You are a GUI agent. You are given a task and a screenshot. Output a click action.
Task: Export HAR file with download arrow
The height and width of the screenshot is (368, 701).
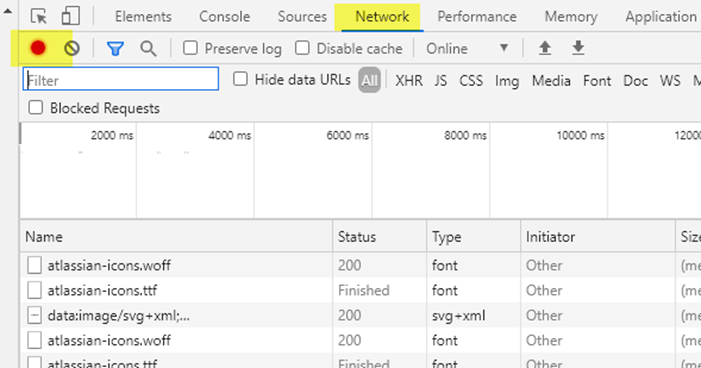[x=578, y=48]
